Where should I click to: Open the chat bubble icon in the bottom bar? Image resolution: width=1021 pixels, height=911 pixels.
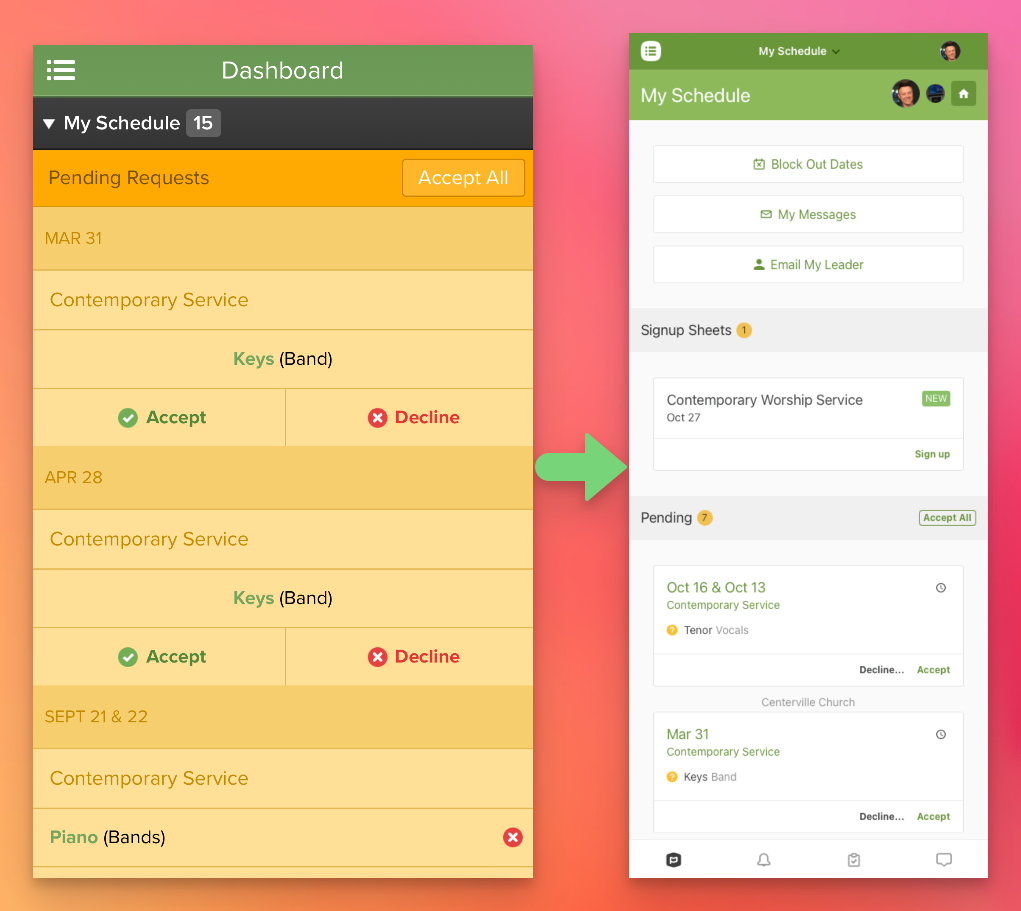click(x=943, y=860)
